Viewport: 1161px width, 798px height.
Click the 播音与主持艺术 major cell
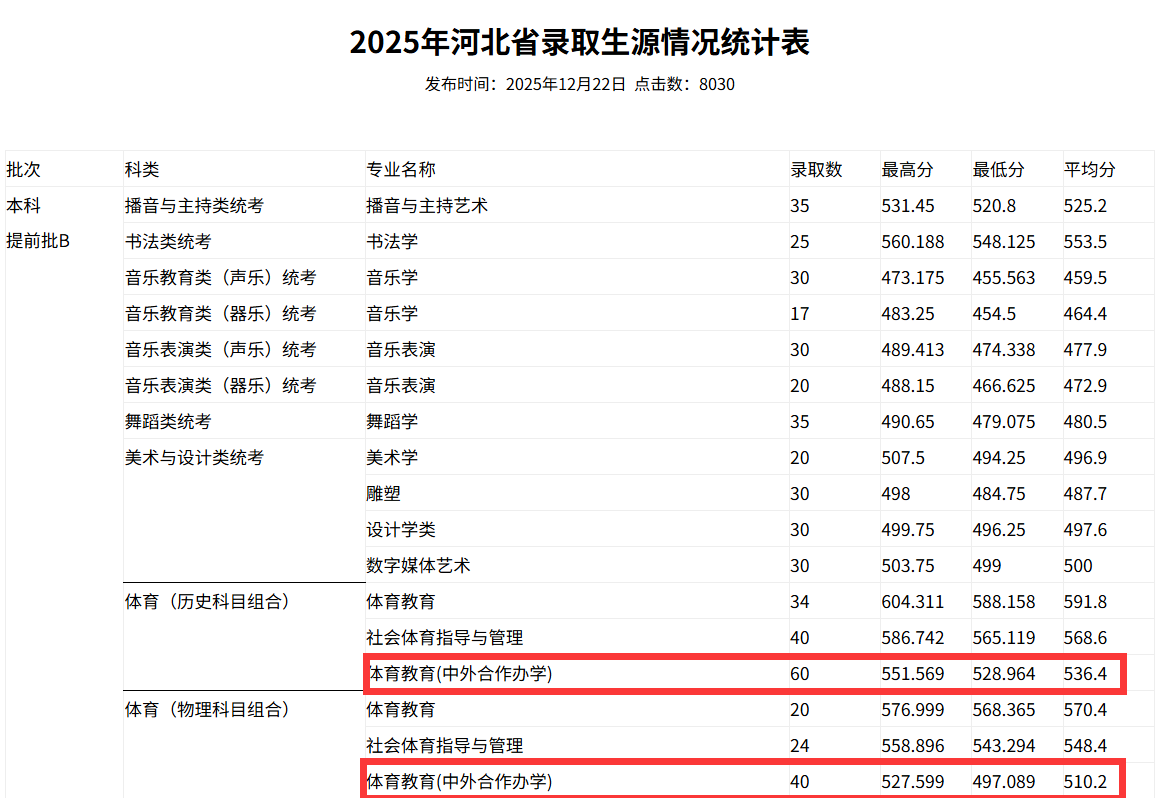[x=427, y=206]
